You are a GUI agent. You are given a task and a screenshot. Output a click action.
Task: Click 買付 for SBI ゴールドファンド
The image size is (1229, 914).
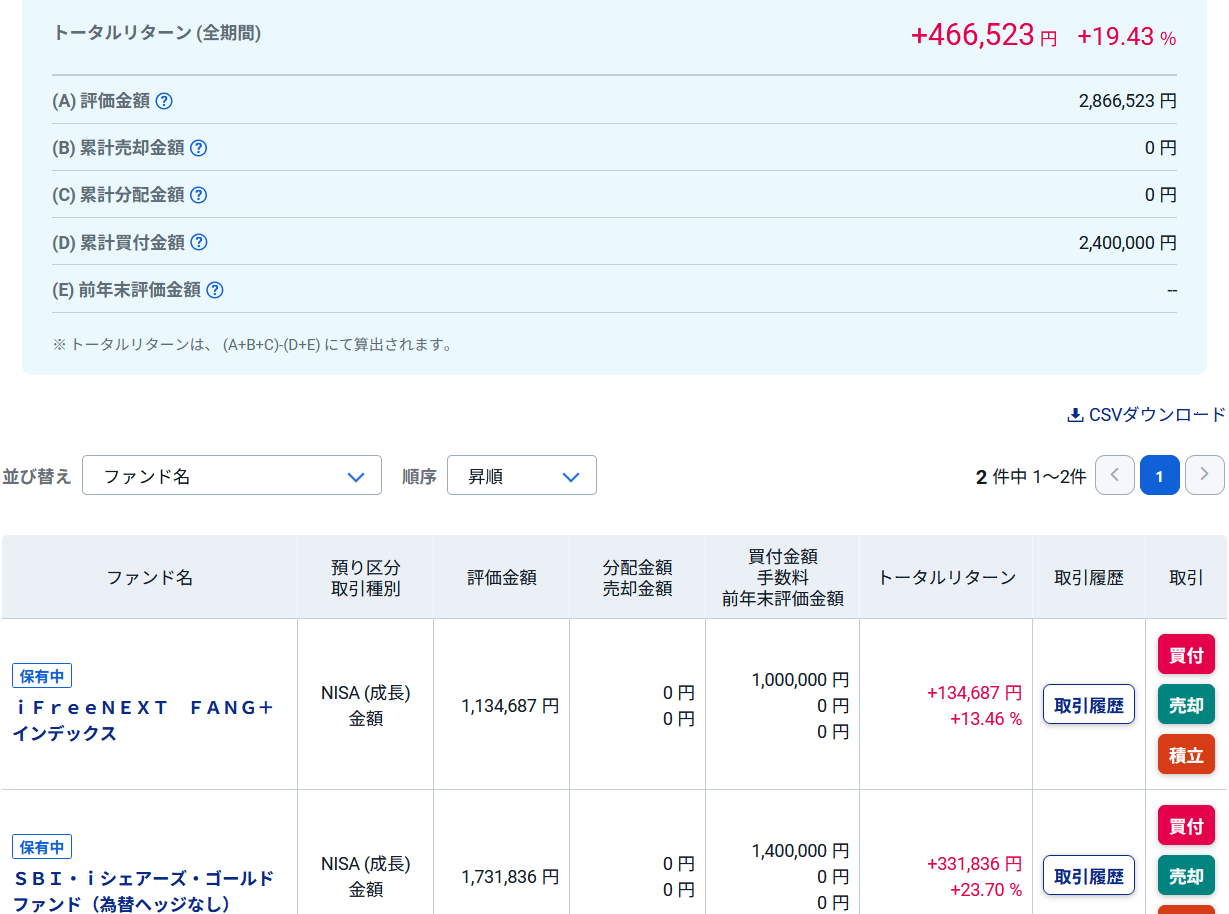point(1186,826)
